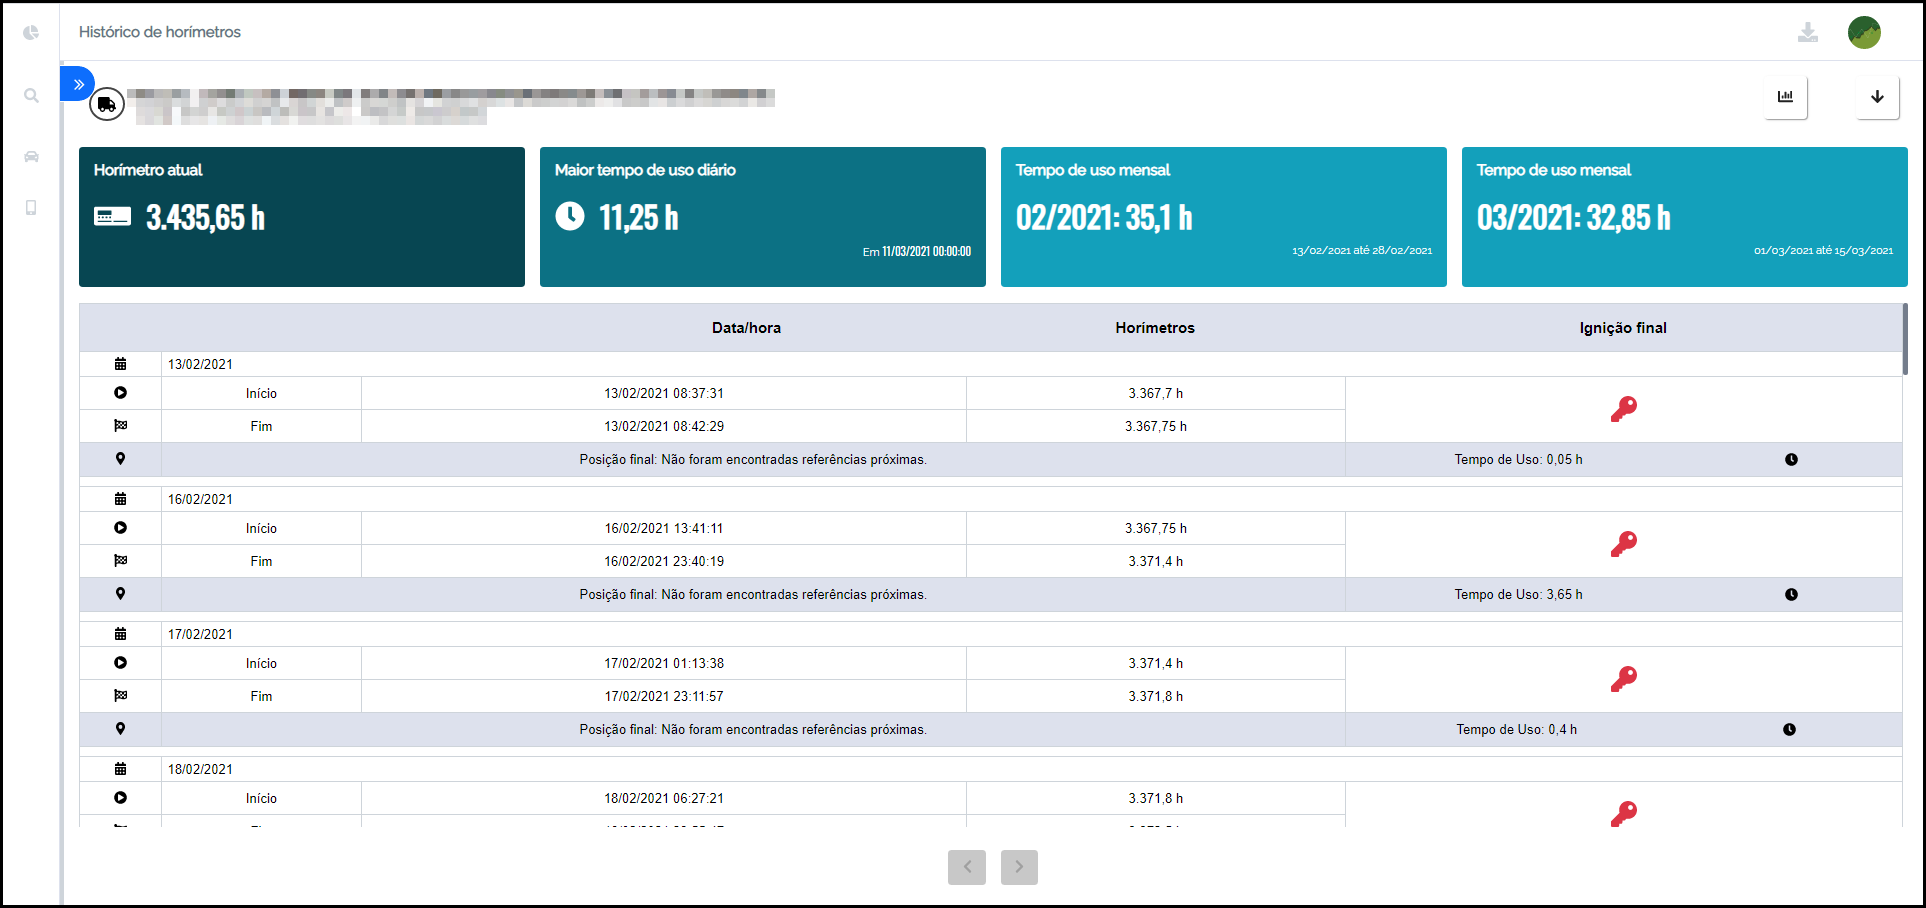This screenshot has height=908, width=1926.
Task: Click Tempo de Uso: 0,4 h text
Action: point(1516,729)
